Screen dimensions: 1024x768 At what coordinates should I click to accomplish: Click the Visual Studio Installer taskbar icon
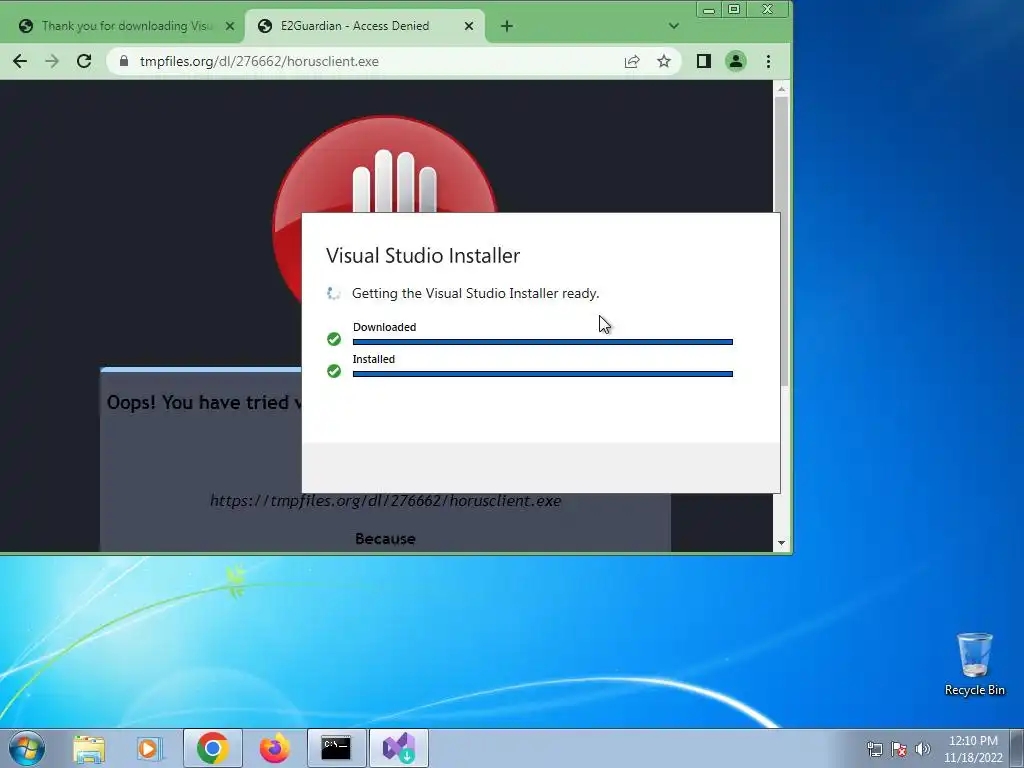click(x=398, y=748)
